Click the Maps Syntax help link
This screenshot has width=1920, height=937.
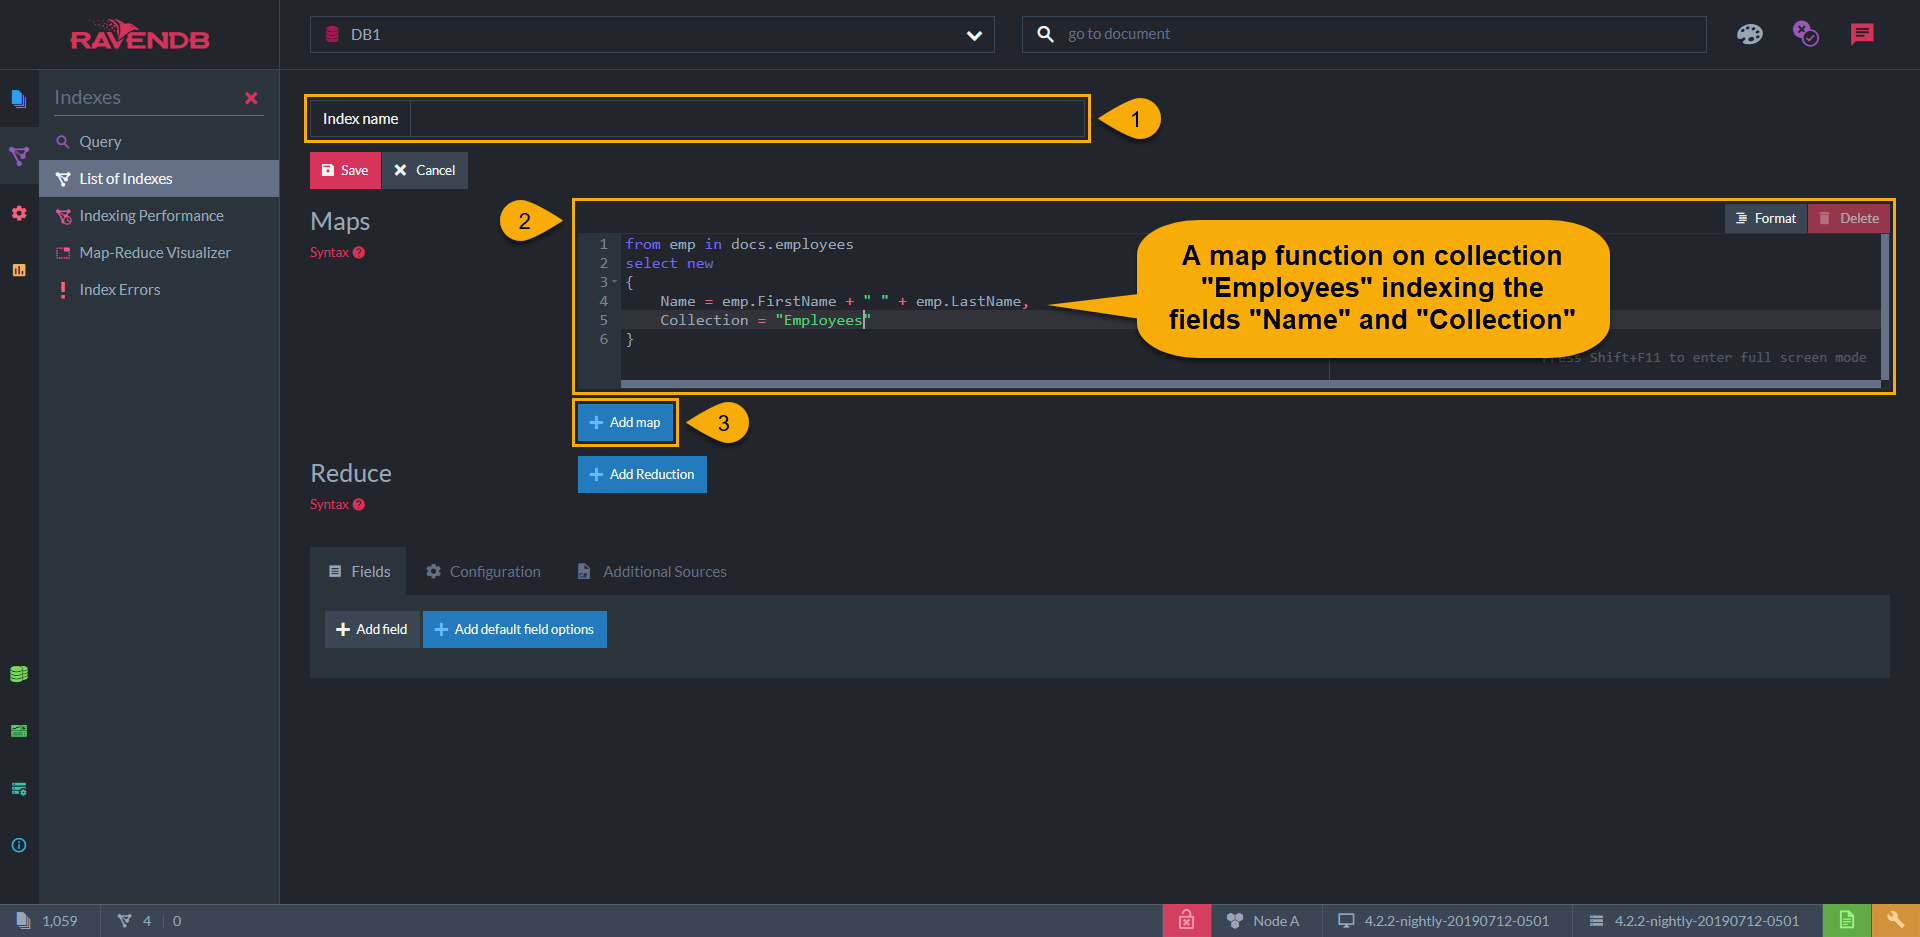337,252
